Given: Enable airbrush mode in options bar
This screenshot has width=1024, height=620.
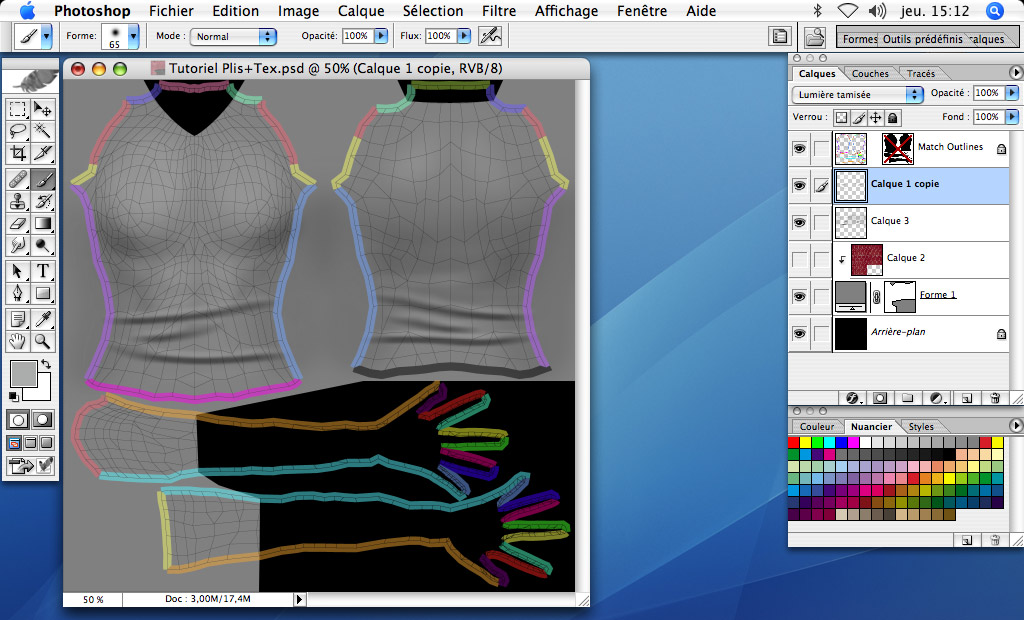Looking at the screenshot, I should (x=490, y=36).
